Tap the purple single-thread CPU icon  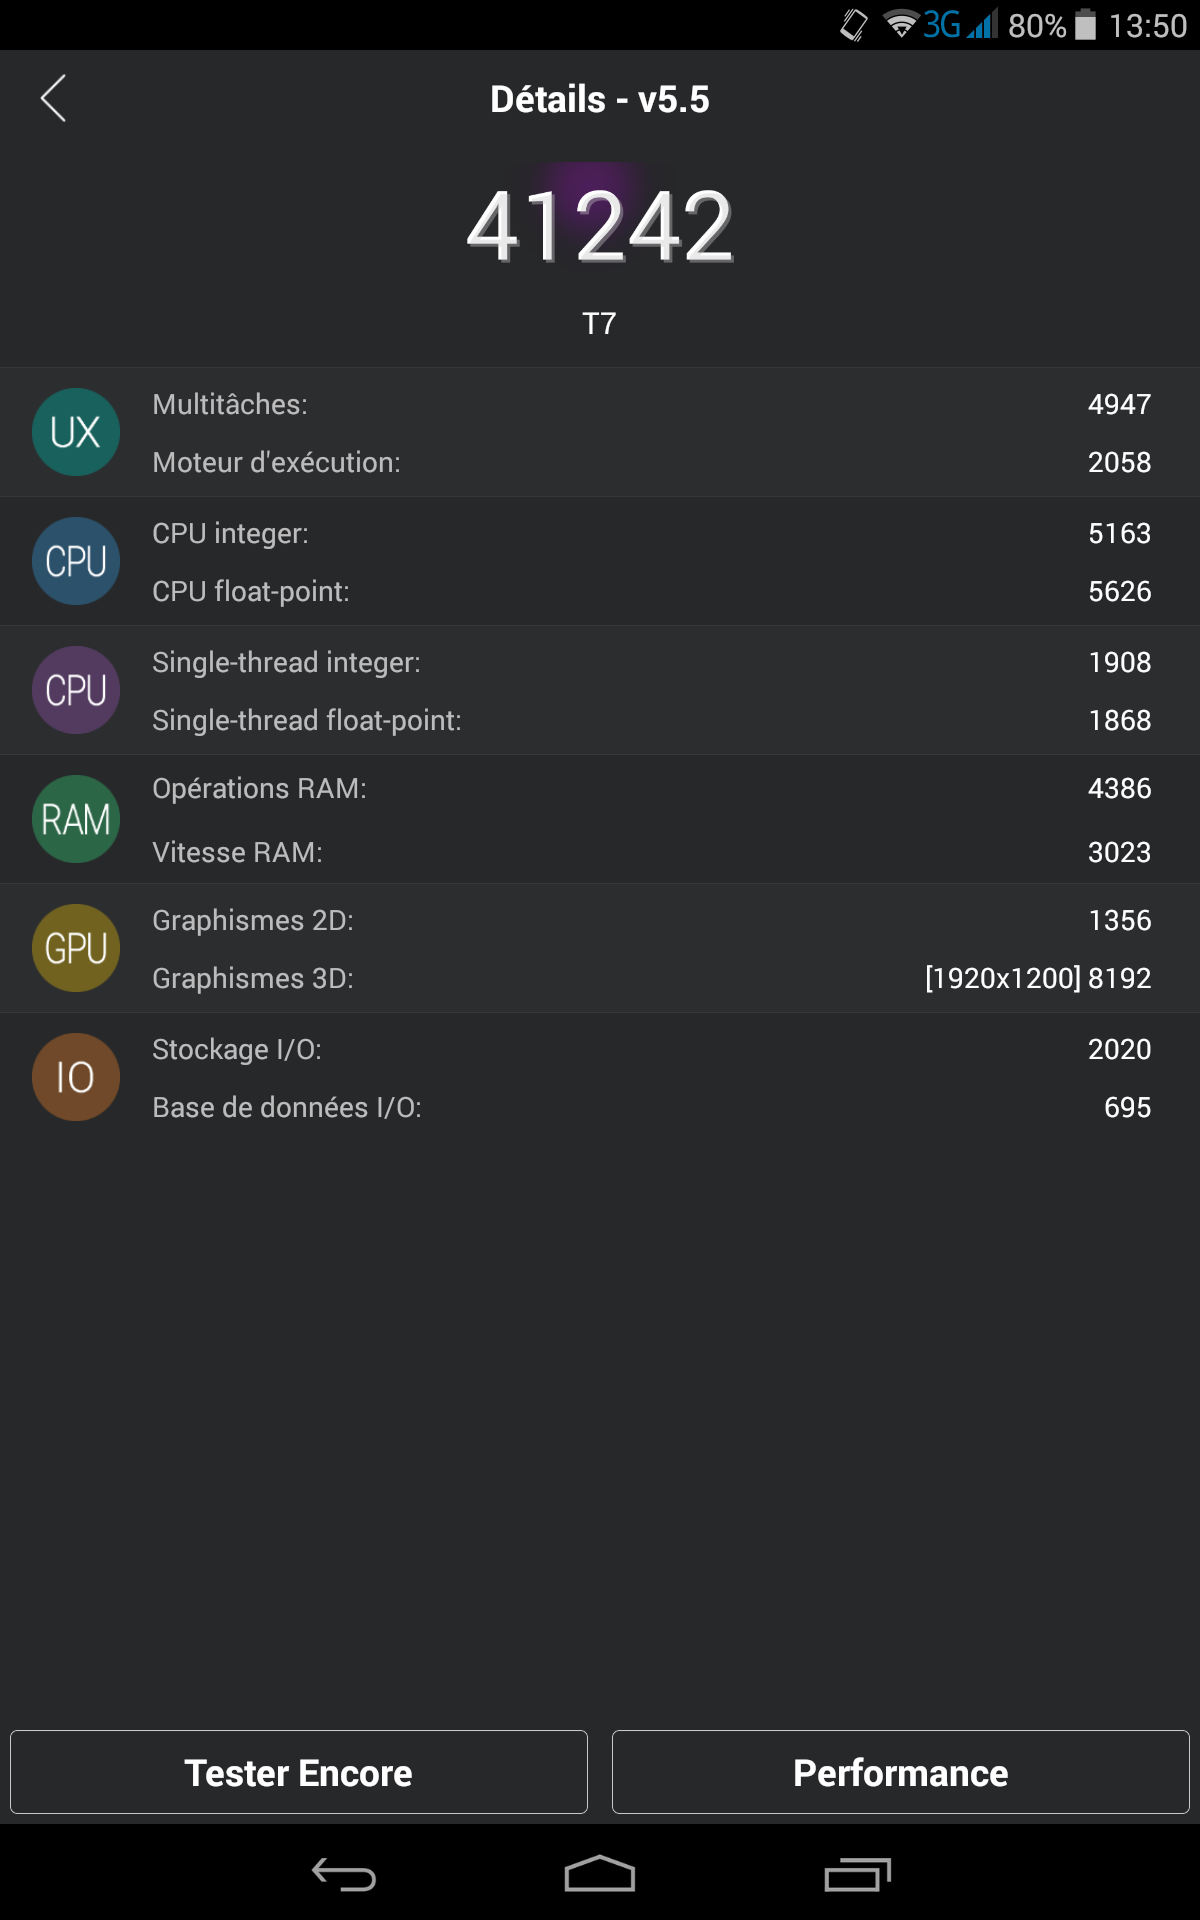point(76,690)
